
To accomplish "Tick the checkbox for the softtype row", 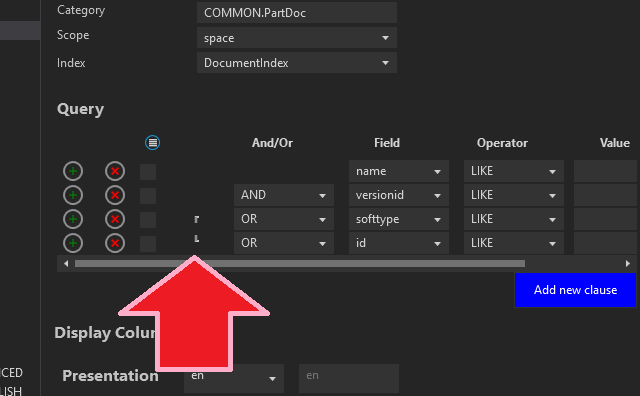I will (x=148, y=220).
